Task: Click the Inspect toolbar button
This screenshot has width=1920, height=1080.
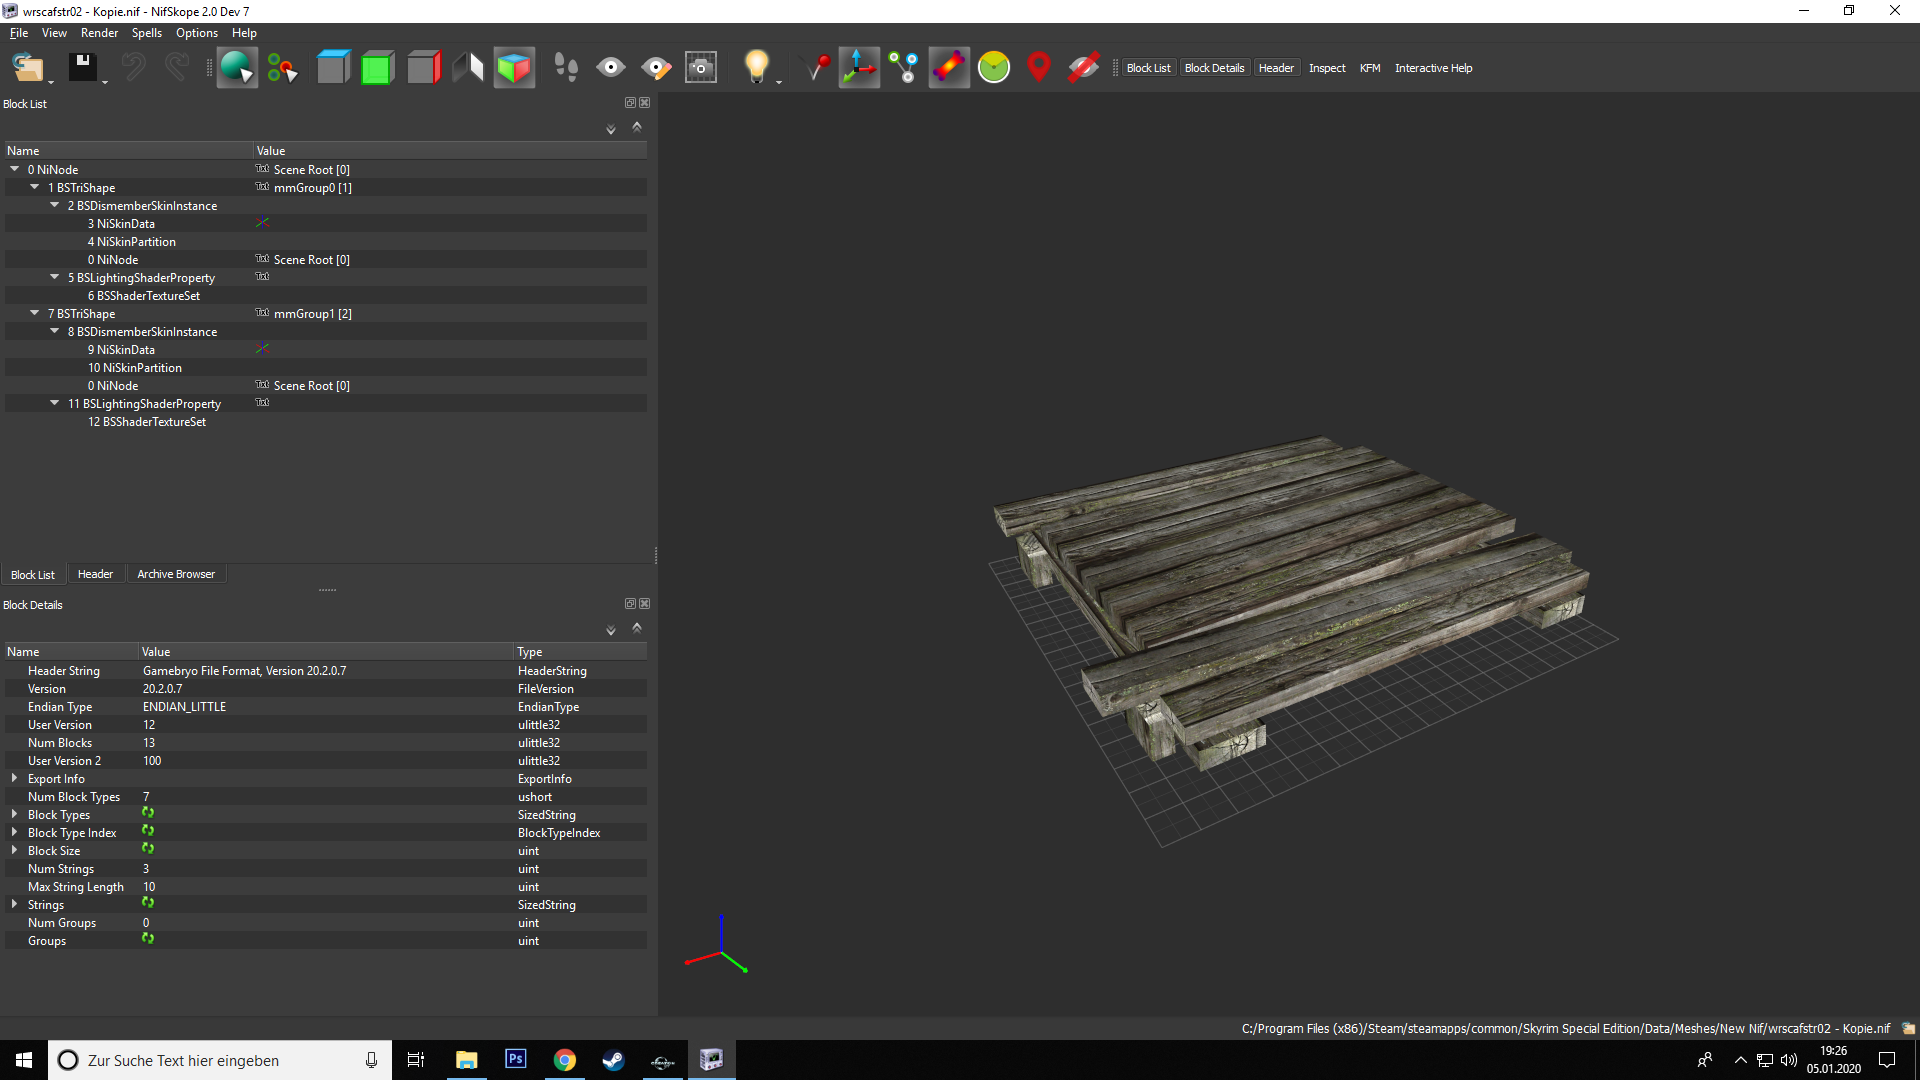Action: (1327, 68)
